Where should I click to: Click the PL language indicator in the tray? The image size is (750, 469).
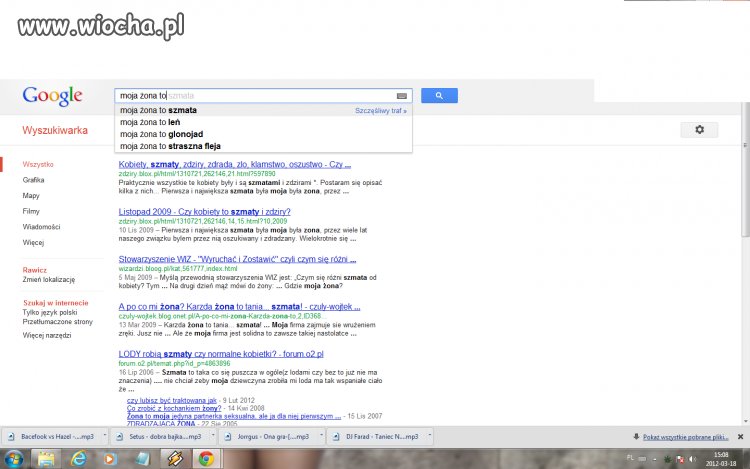pyautogui.click(x=630, y=458)
